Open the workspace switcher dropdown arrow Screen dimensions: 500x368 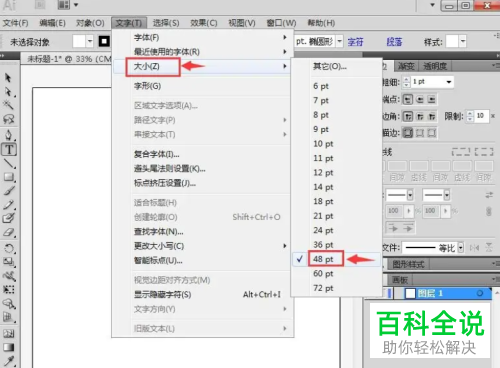click(x=432, y=5)
